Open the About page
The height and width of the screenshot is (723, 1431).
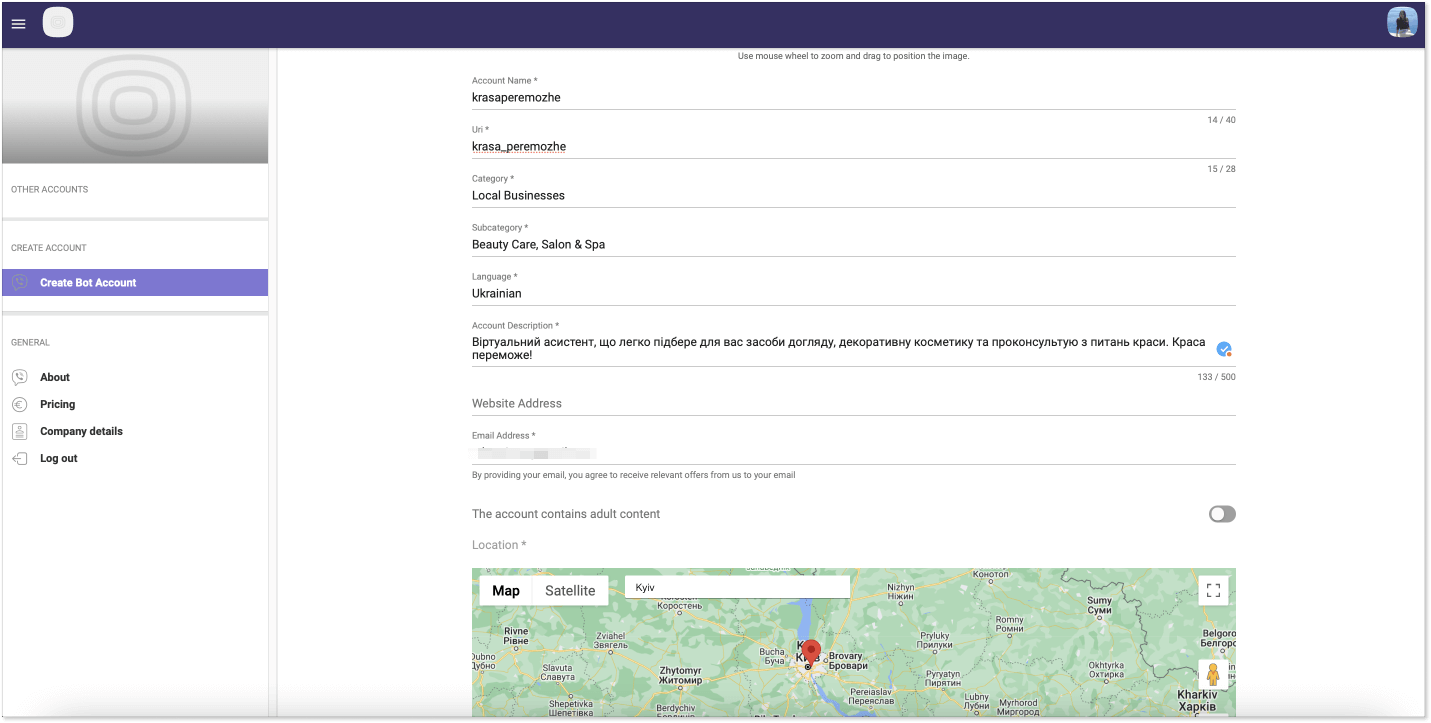[55, 377]
